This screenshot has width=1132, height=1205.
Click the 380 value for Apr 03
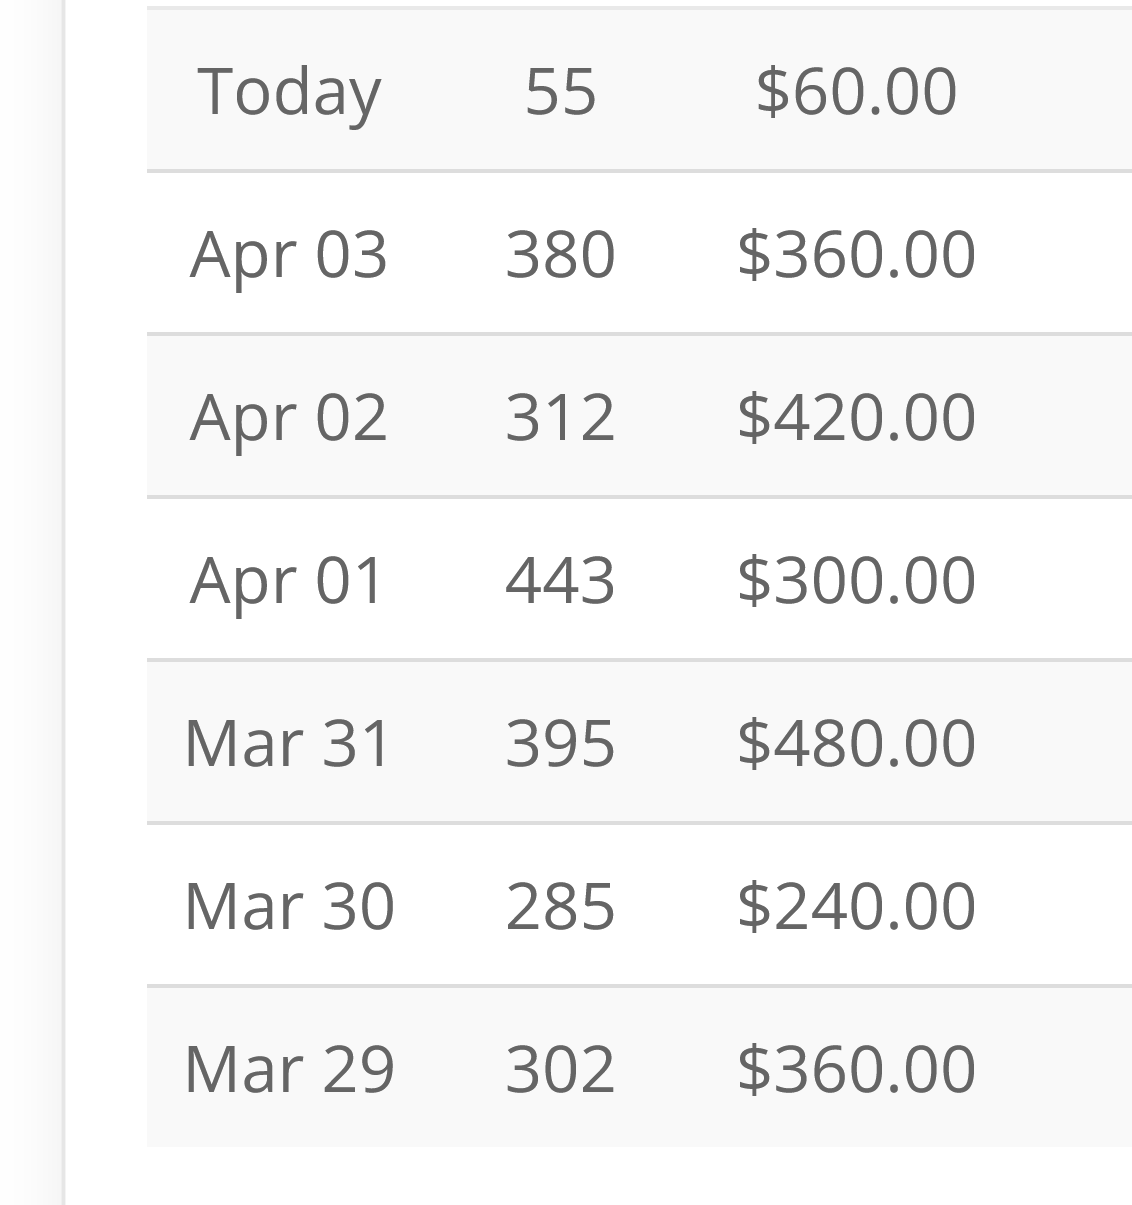tap(560, 254)
